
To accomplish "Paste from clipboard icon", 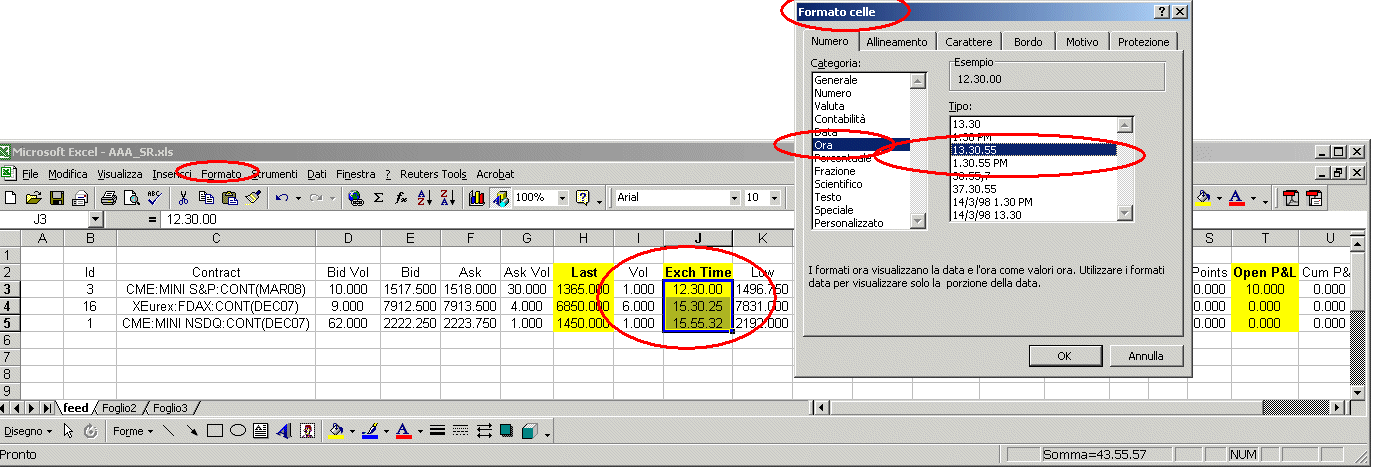I will [230, 198].
